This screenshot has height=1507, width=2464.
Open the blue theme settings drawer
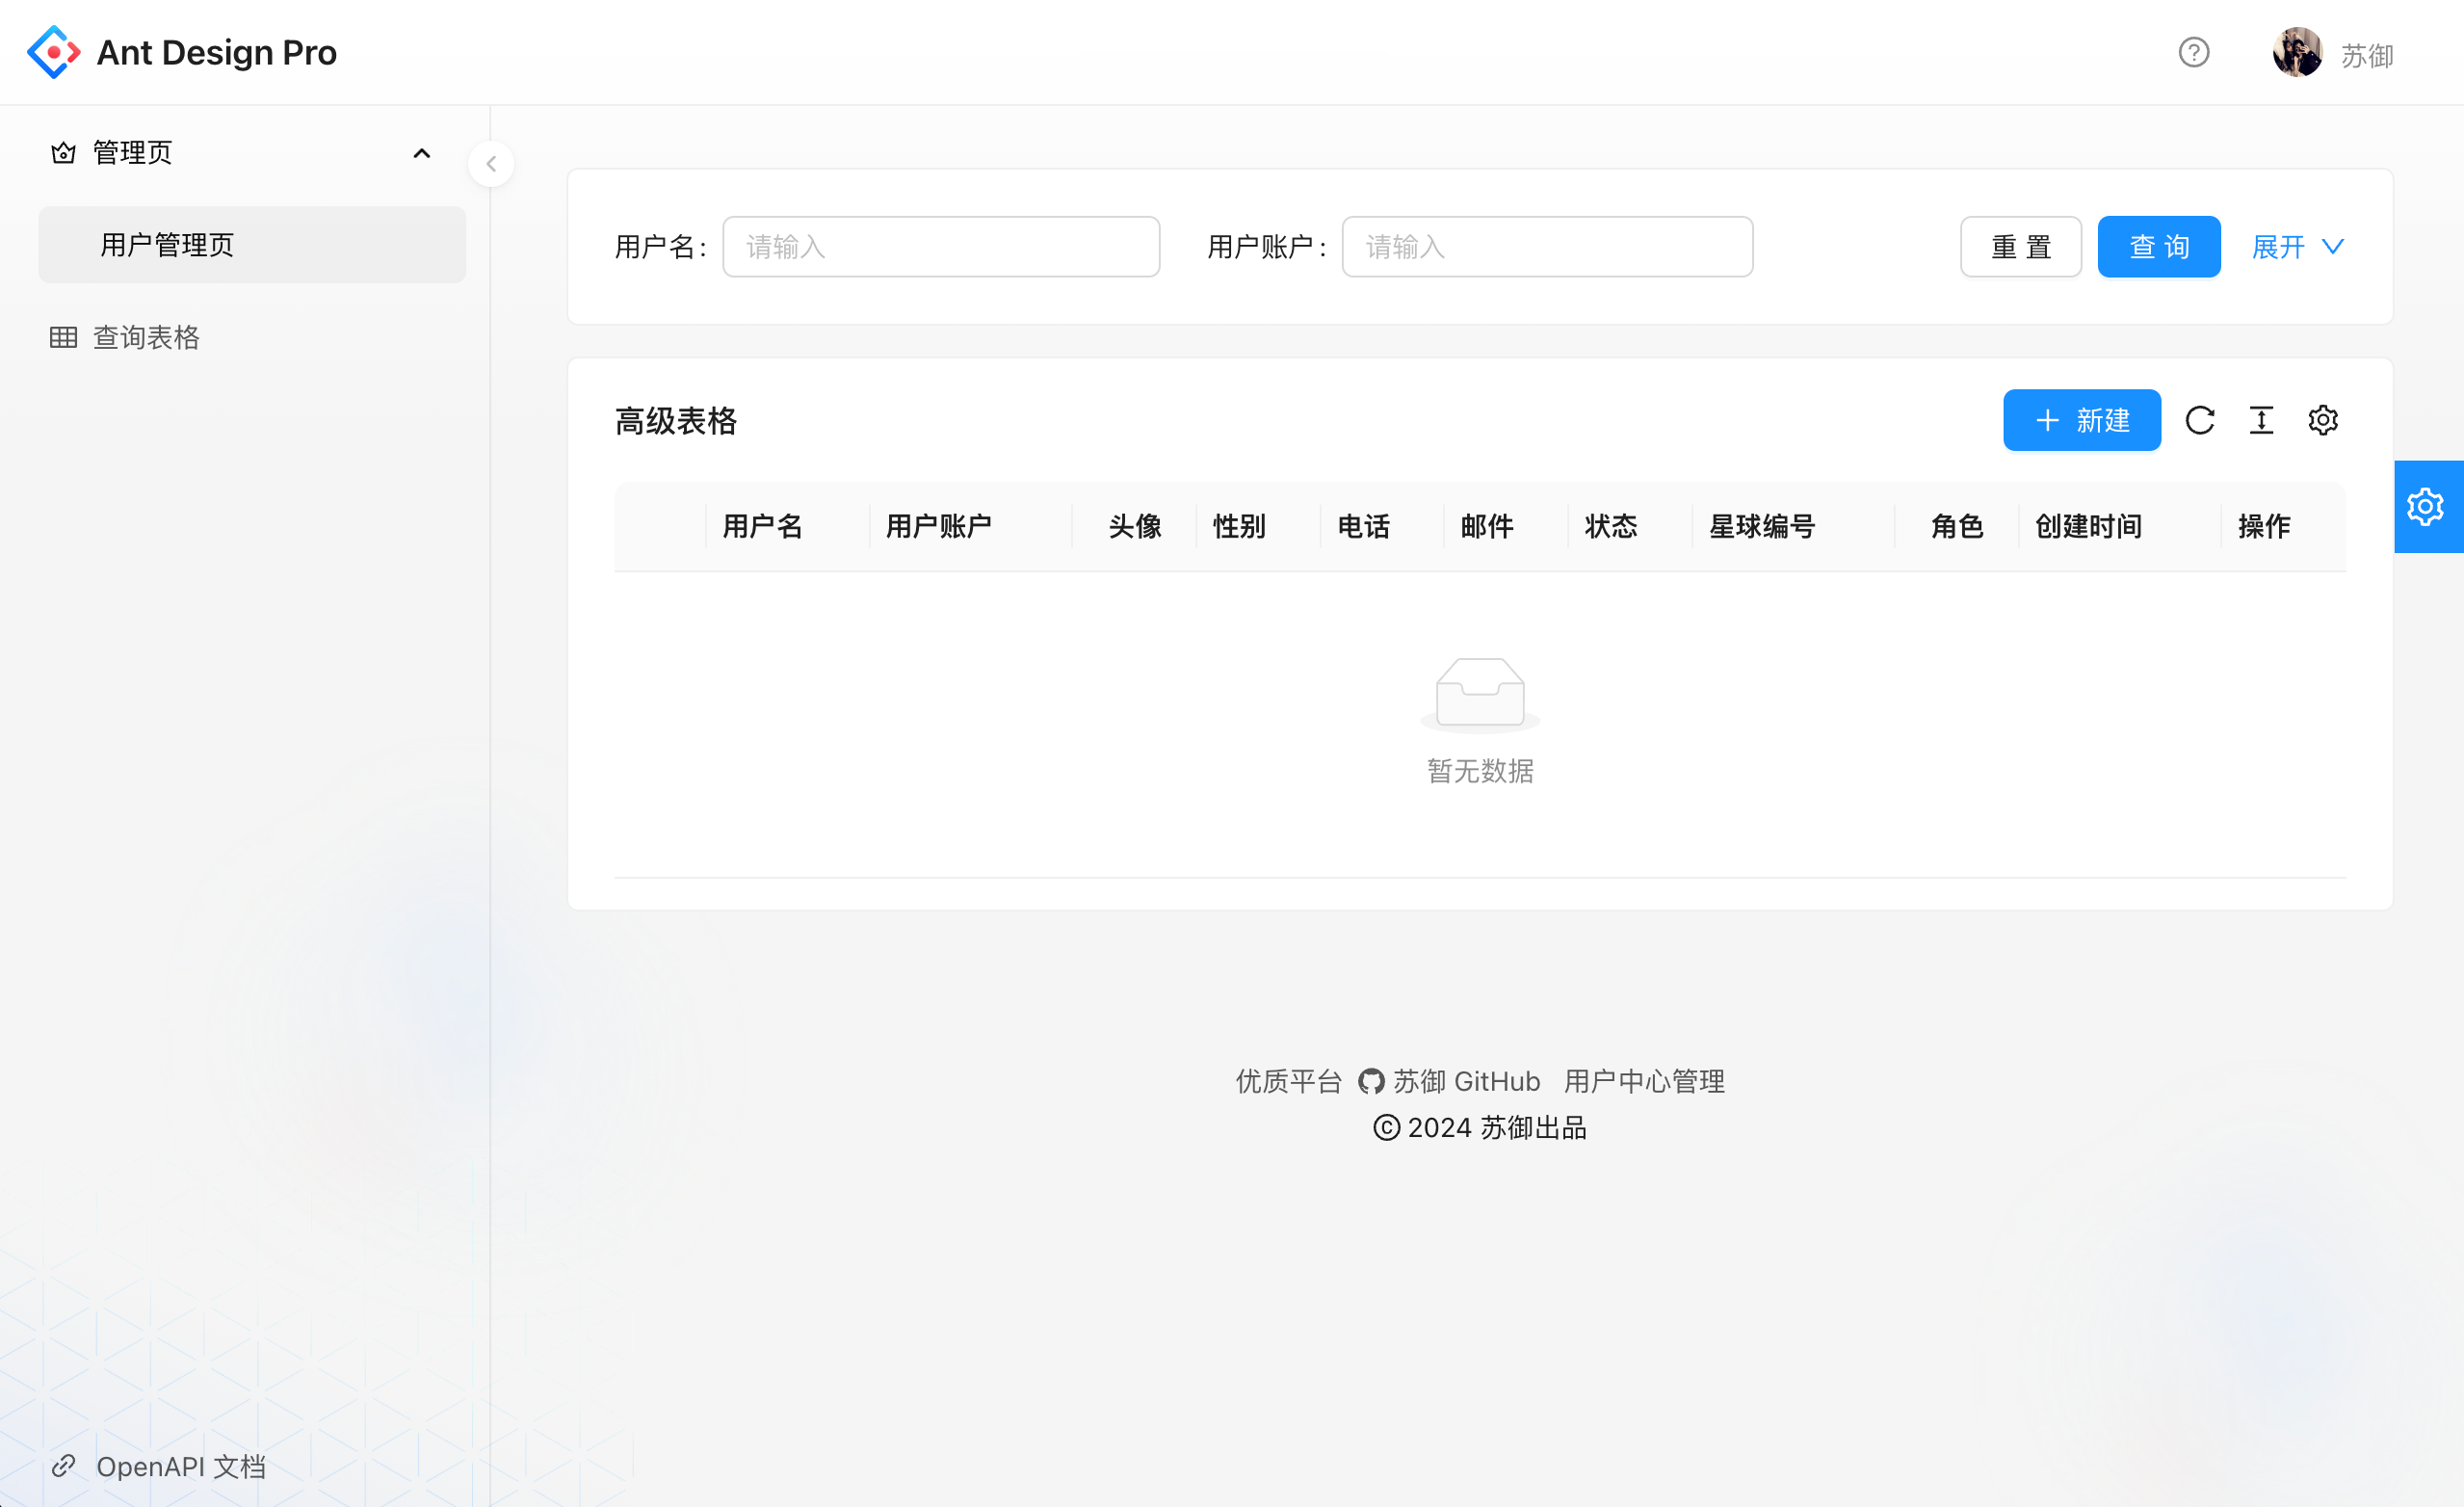2426,506
